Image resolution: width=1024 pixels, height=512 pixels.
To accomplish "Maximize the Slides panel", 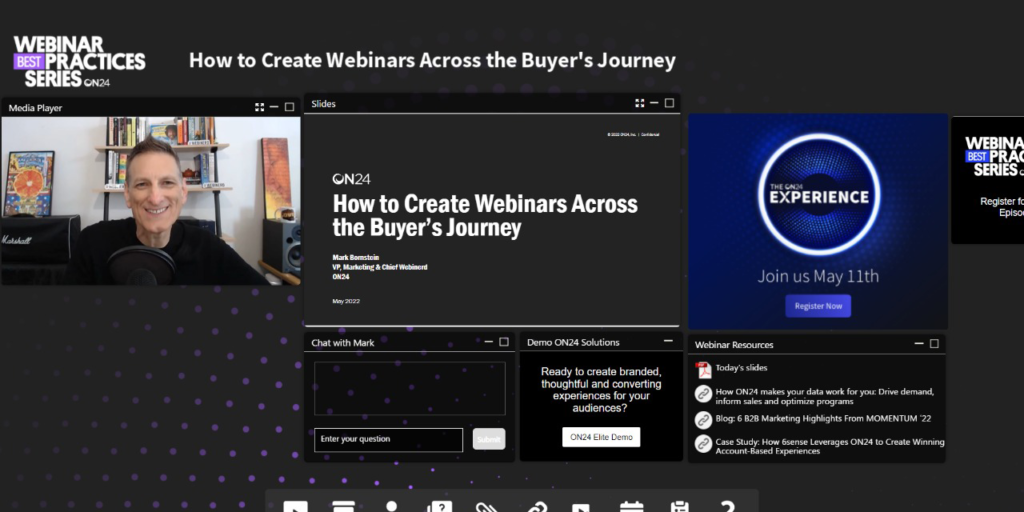I will (x=669, y=103).
